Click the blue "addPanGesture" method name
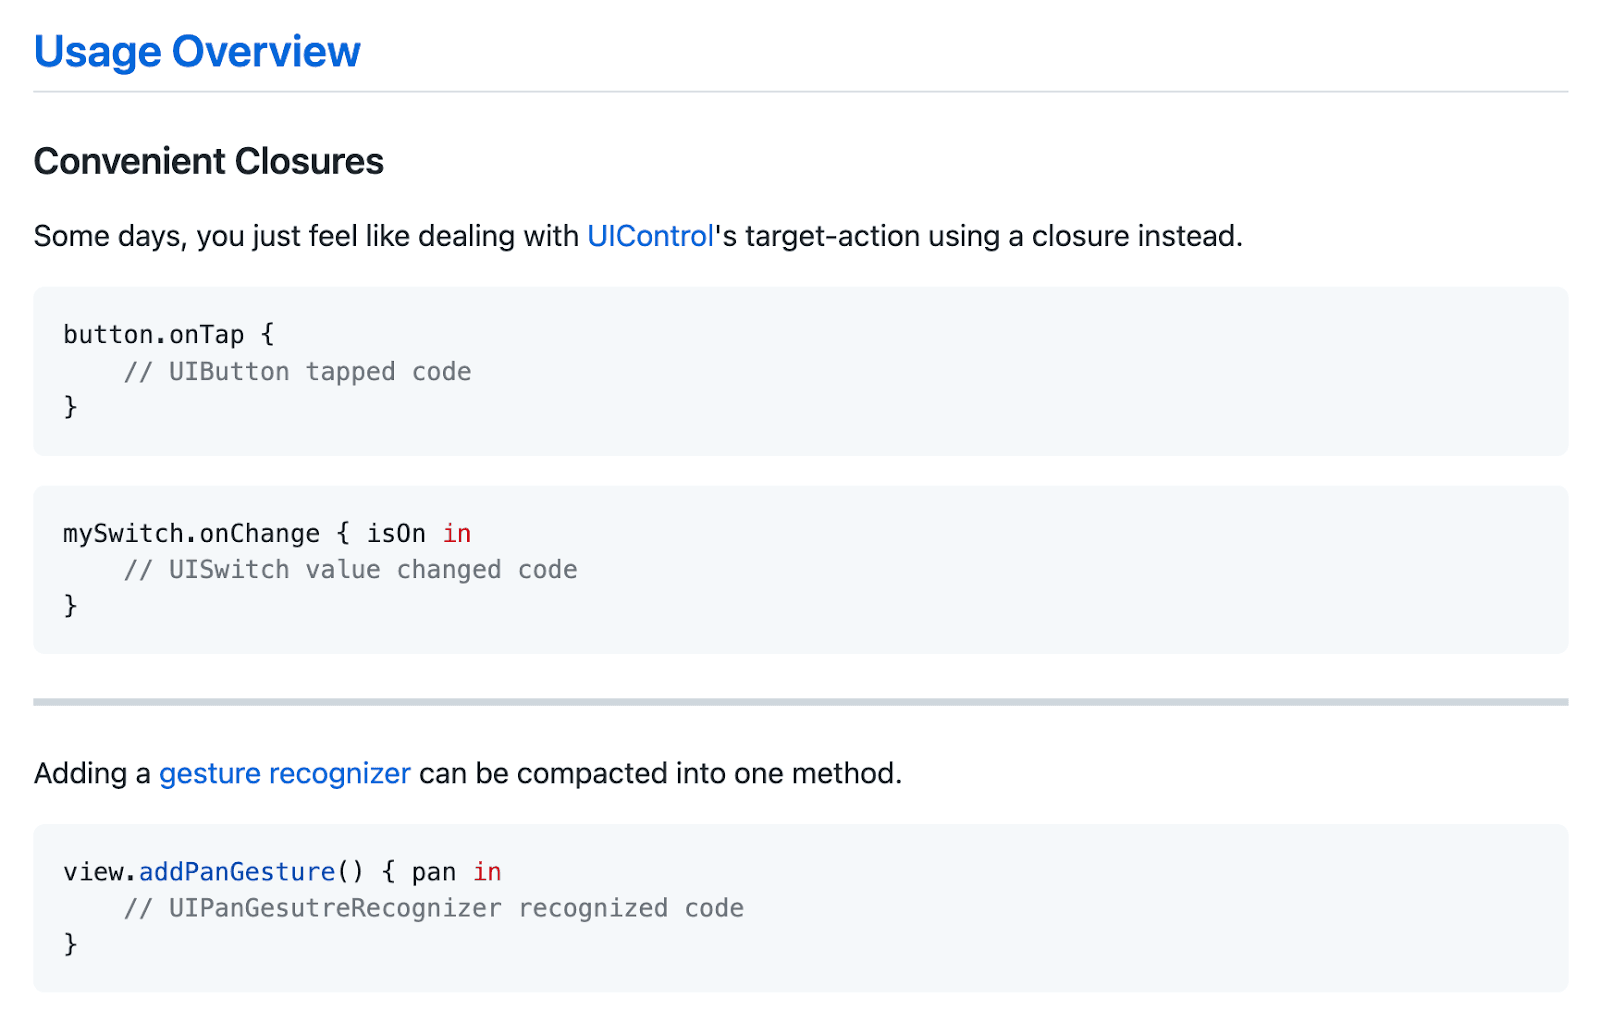This screenshot has width=1600, height=1023. [237, 872]
